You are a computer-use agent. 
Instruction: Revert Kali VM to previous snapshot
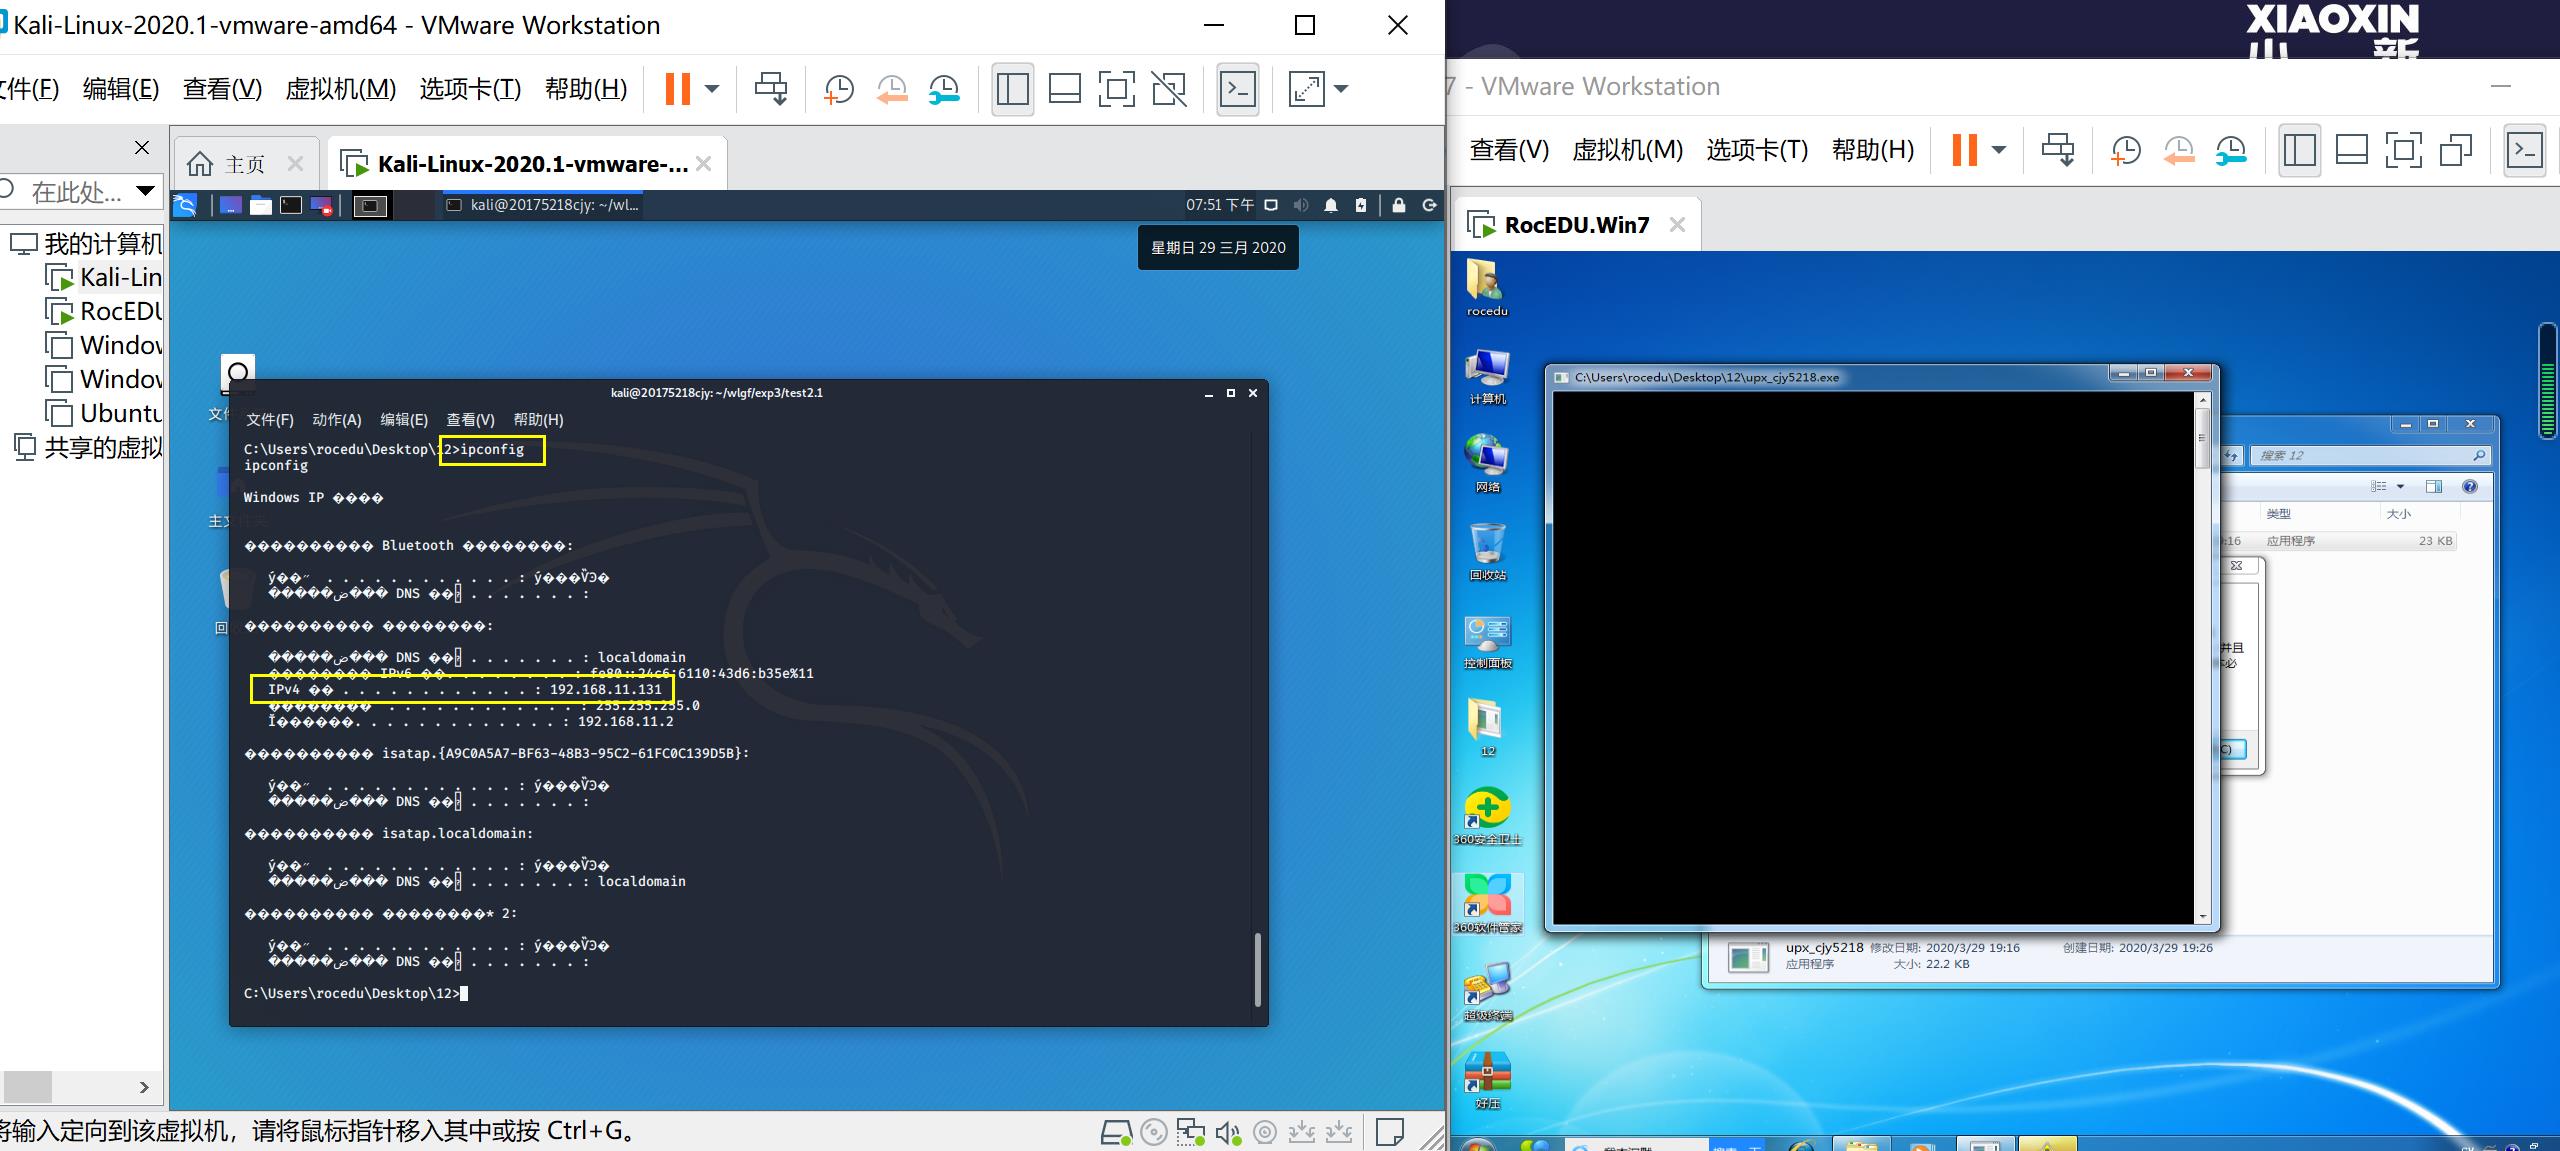(x=891, y=89)
